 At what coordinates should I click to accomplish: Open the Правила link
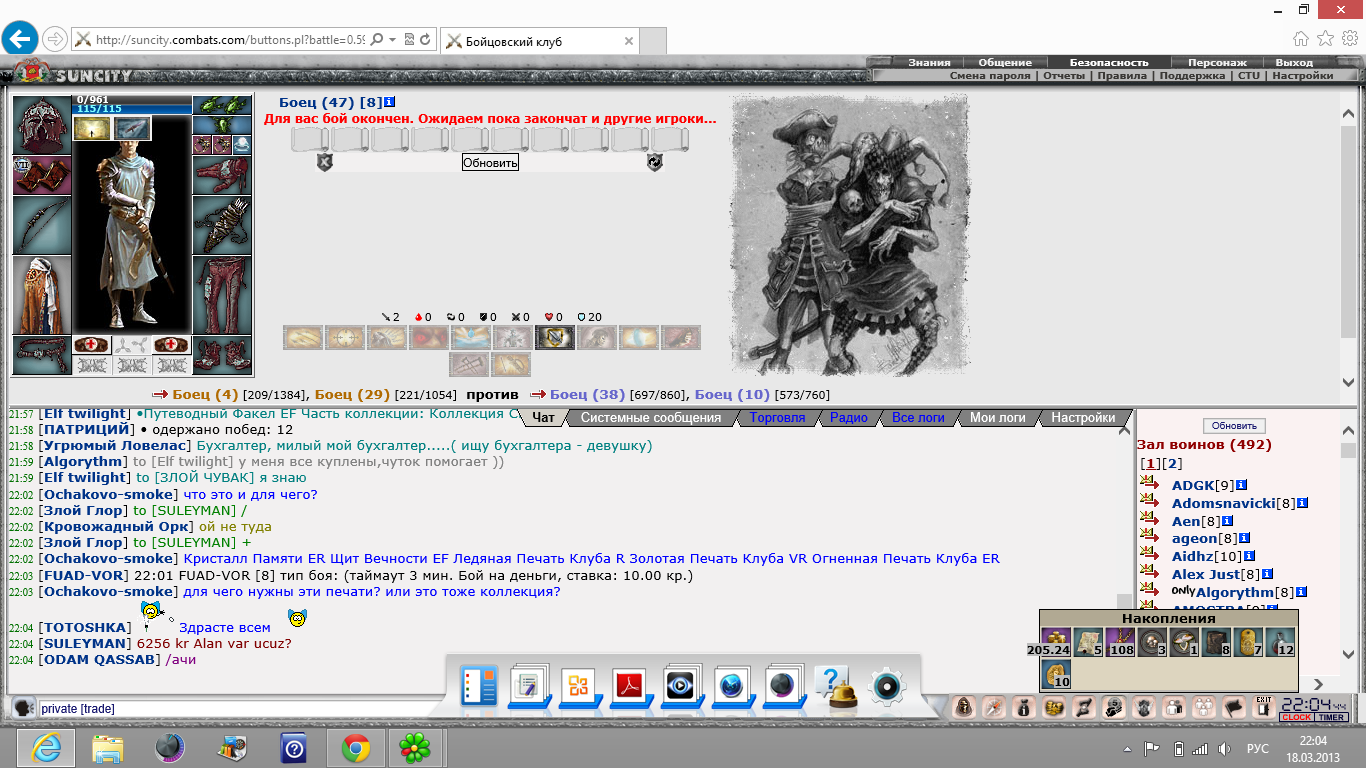pyautogui.click(x=1121, y=76)
